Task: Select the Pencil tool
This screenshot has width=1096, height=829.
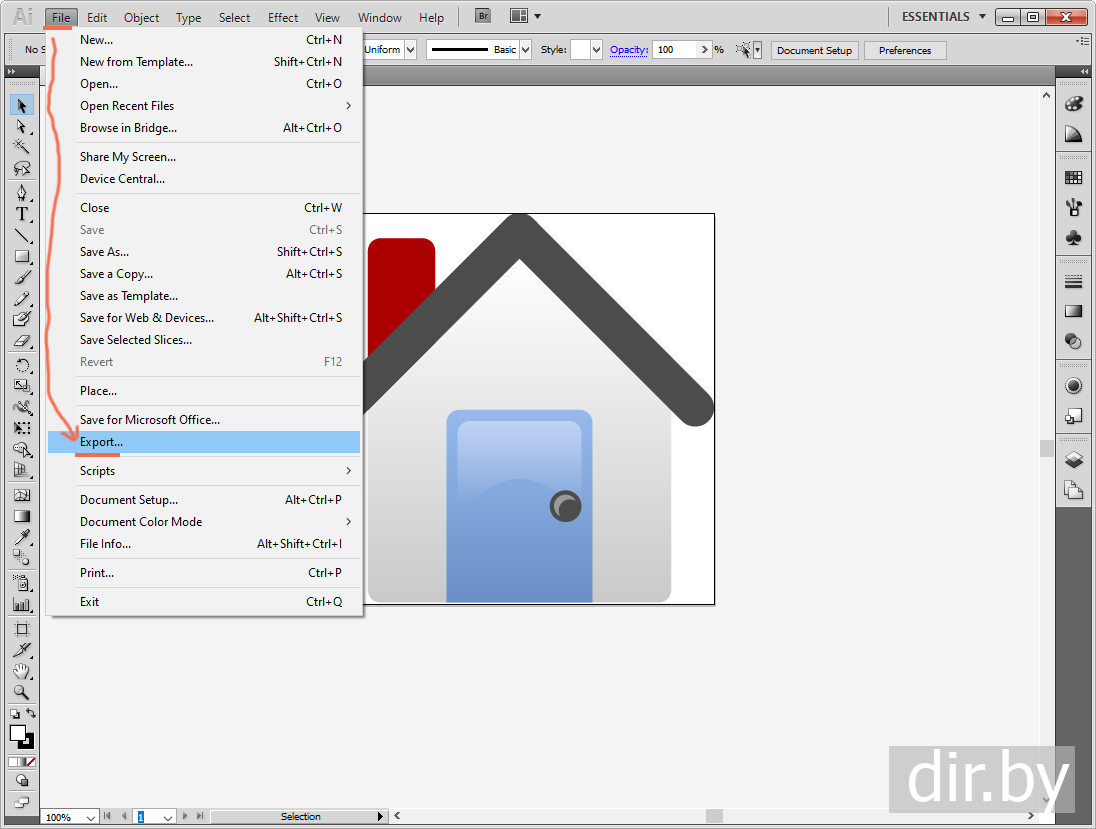Action: [x=22, y=298]
